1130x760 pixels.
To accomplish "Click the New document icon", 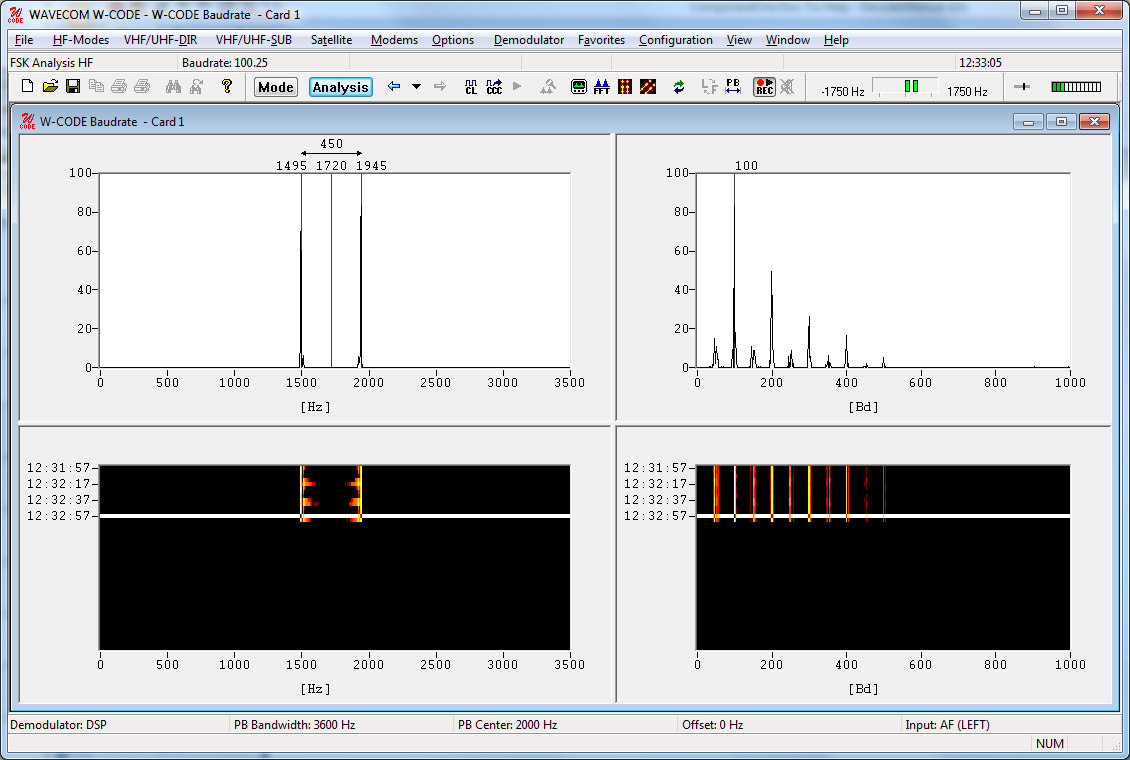I will (x=27, y=86).
